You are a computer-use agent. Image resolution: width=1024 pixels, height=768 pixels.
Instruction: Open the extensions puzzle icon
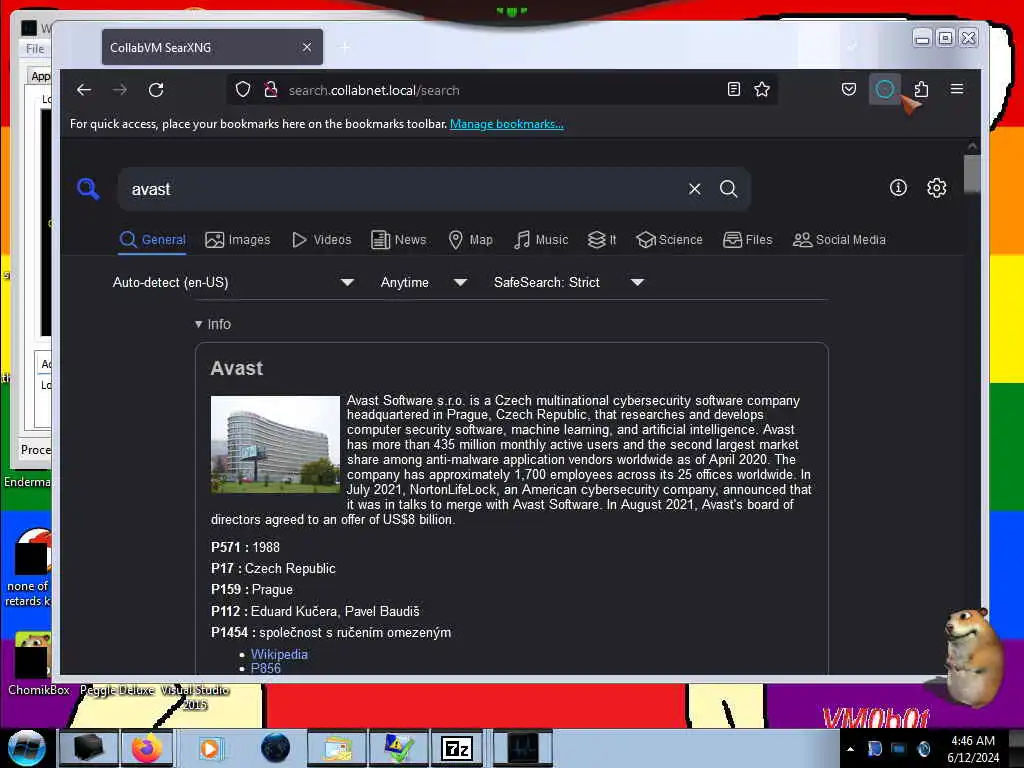click(x=921, y=89)
